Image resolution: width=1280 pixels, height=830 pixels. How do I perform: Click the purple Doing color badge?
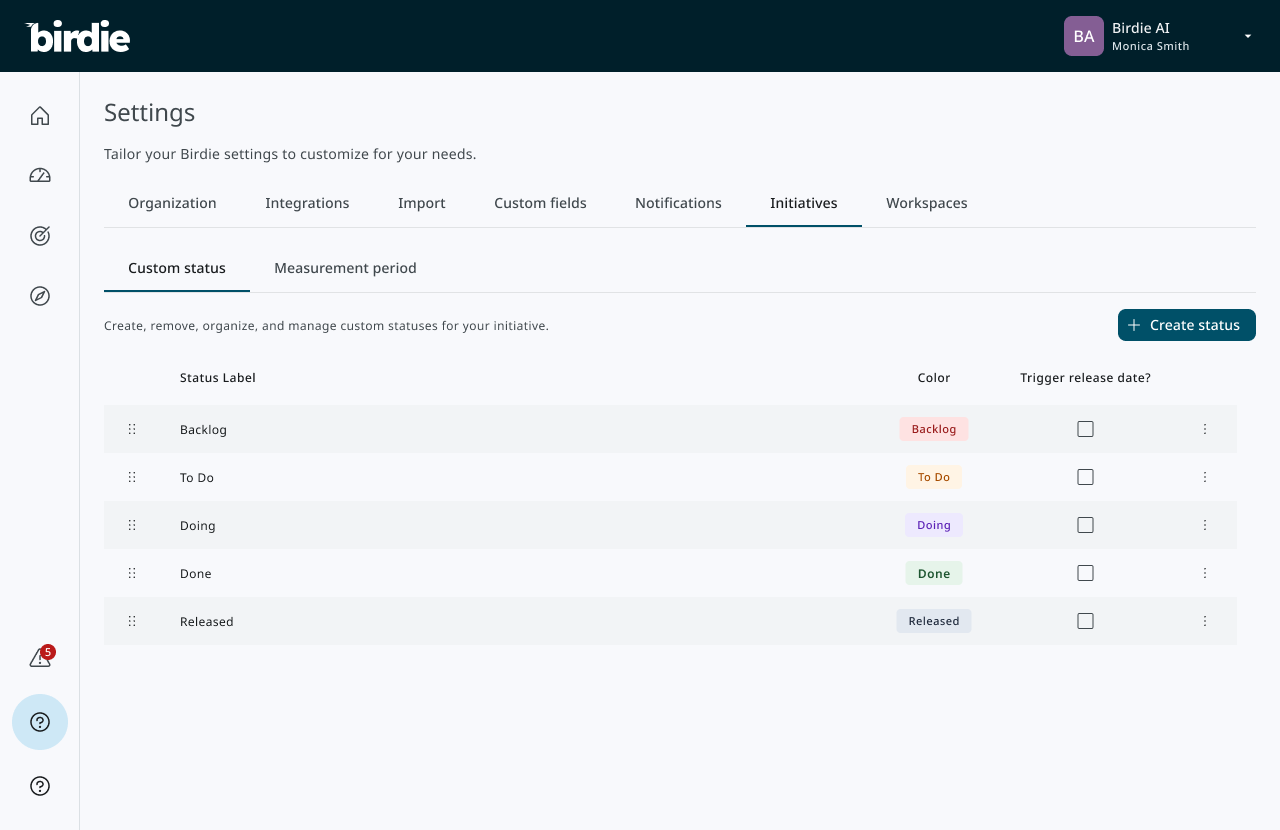933,525
